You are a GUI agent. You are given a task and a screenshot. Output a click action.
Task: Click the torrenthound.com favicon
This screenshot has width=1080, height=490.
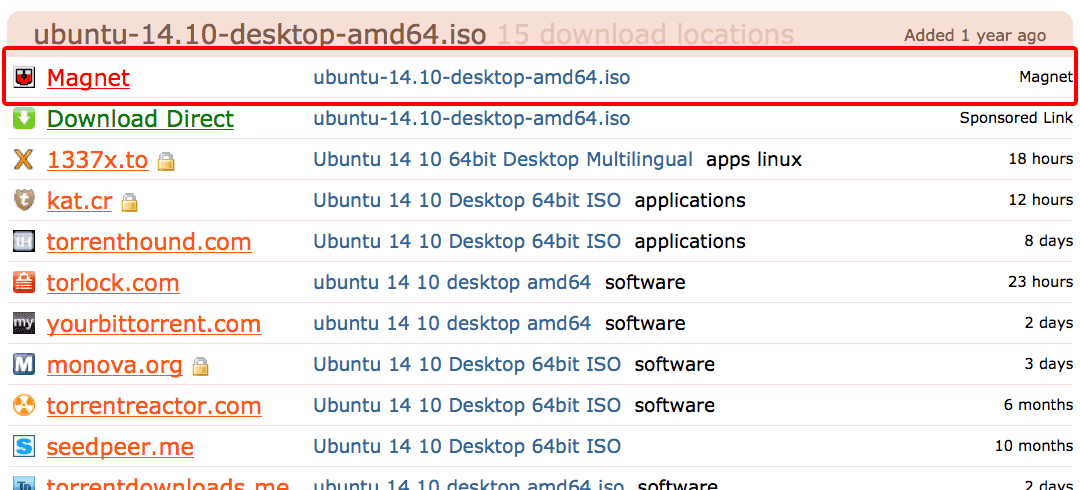point(24,242)
